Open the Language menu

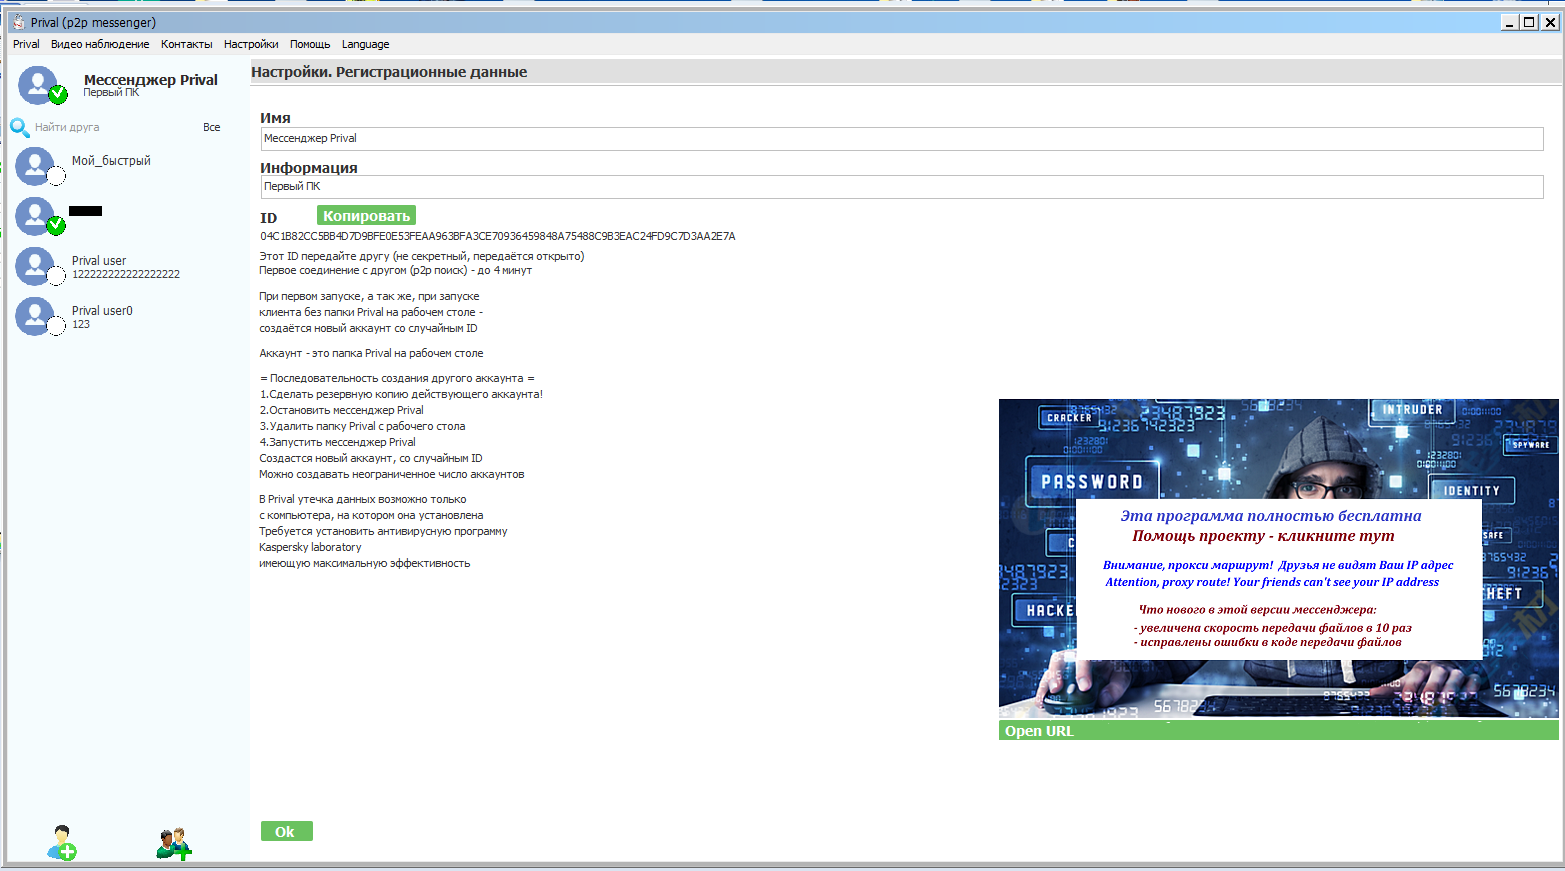365,44
